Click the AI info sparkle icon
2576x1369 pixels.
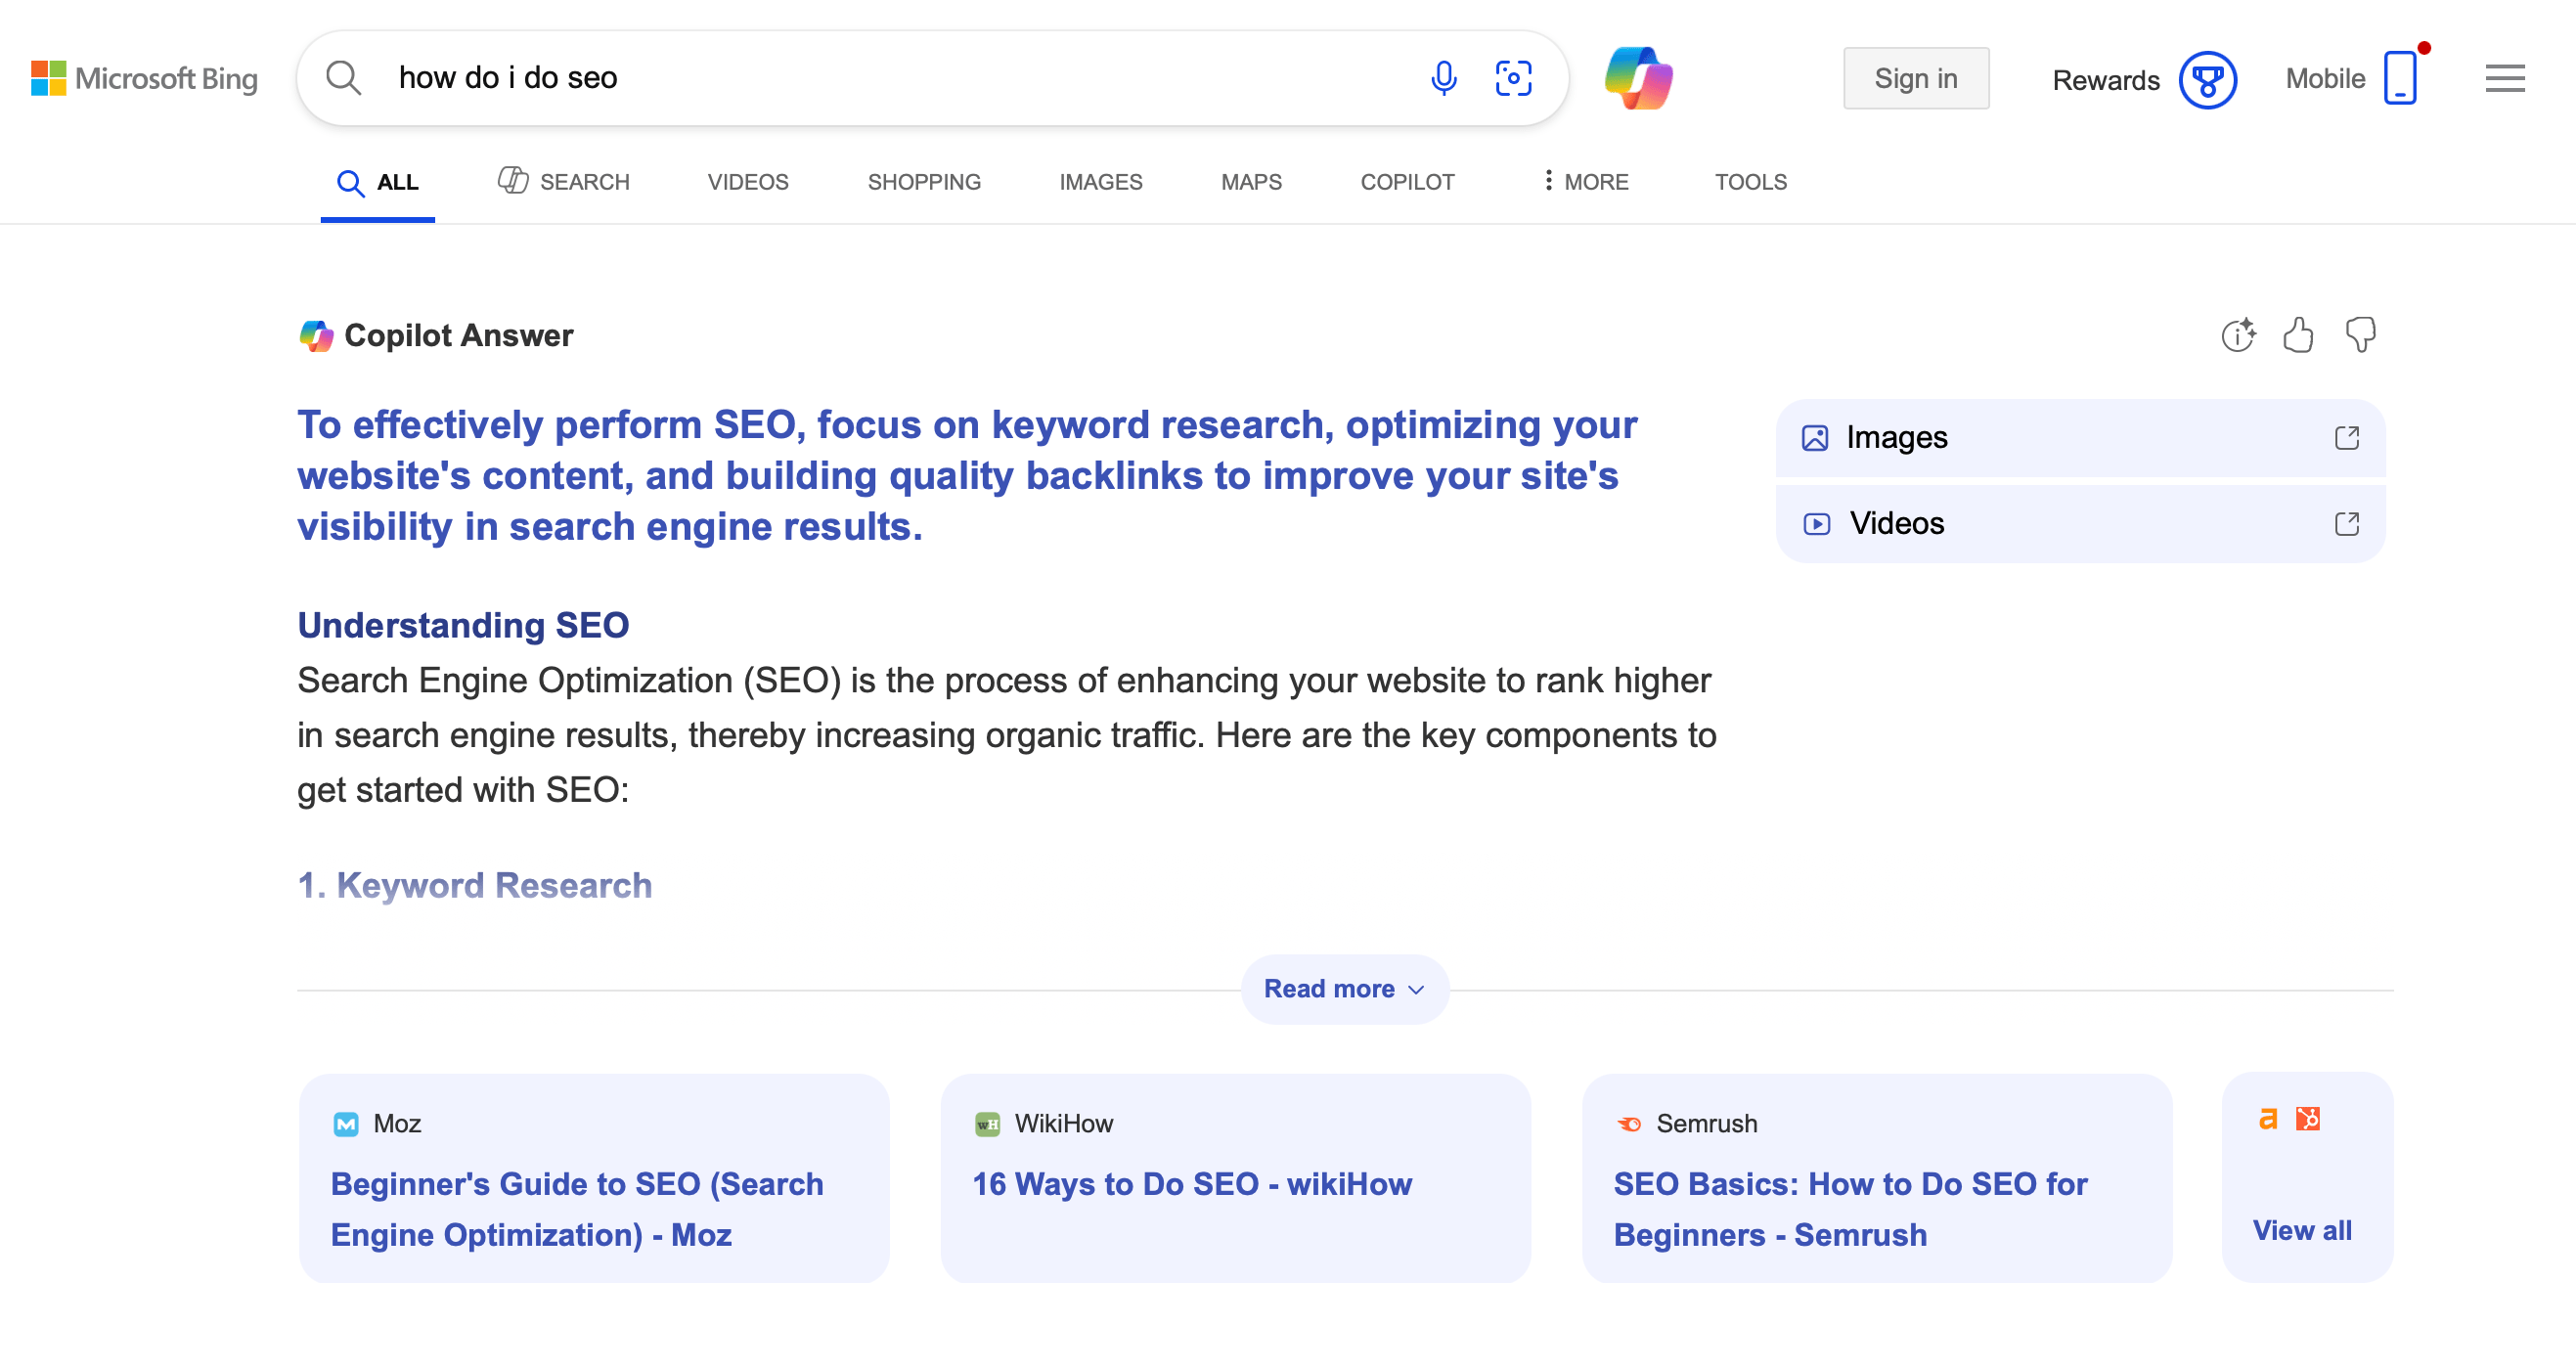point(2238,335)
